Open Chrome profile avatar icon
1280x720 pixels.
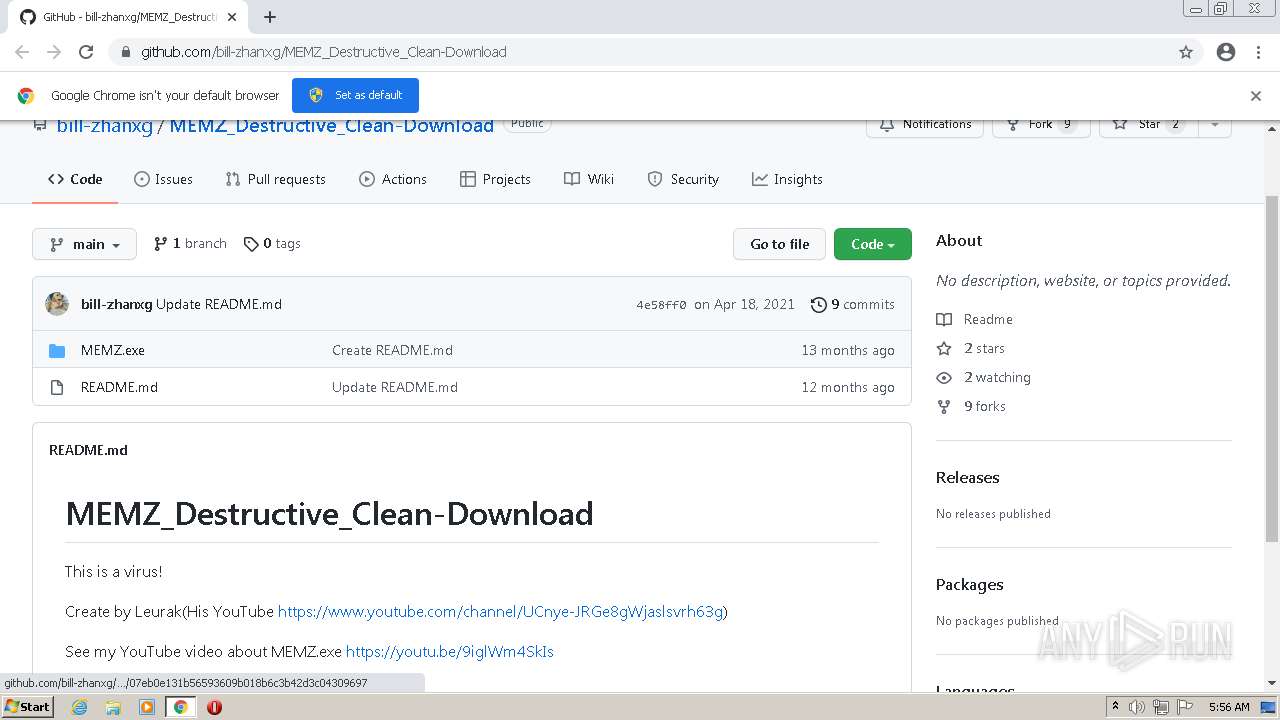[1226, 52]
